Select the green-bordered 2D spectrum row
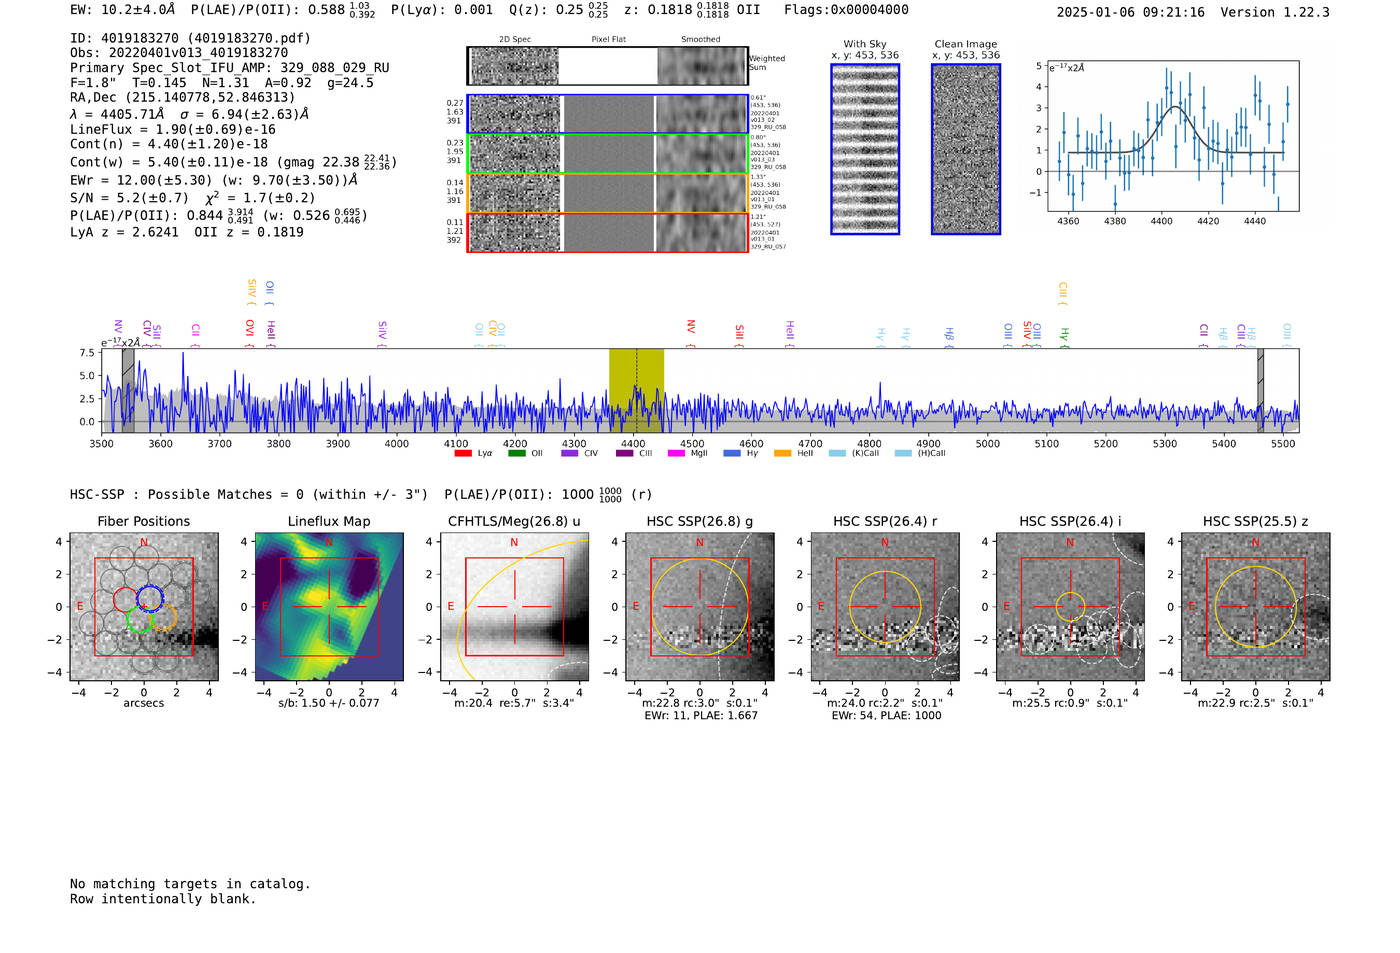The image size is (1400, 953). [x=608, y=154]
